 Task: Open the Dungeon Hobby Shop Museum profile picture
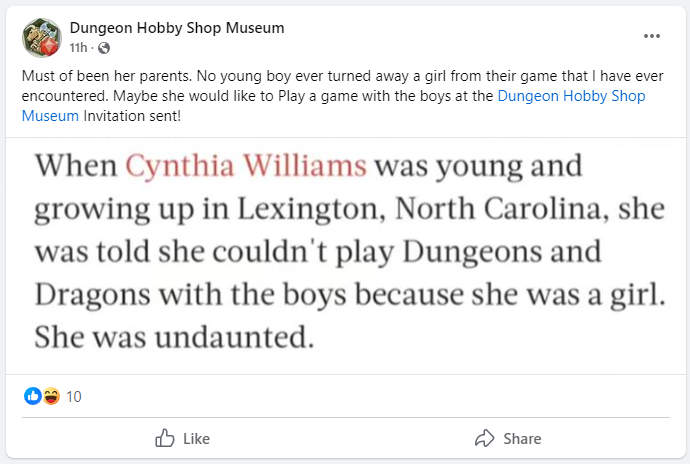(x=41, y=37)
